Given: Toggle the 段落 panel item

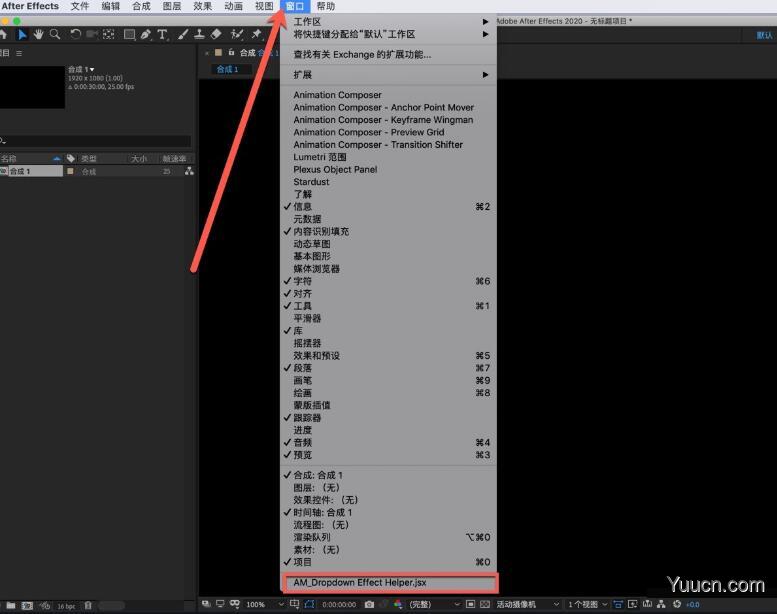Looking at the screenshot, I should [x=388, y=368].
